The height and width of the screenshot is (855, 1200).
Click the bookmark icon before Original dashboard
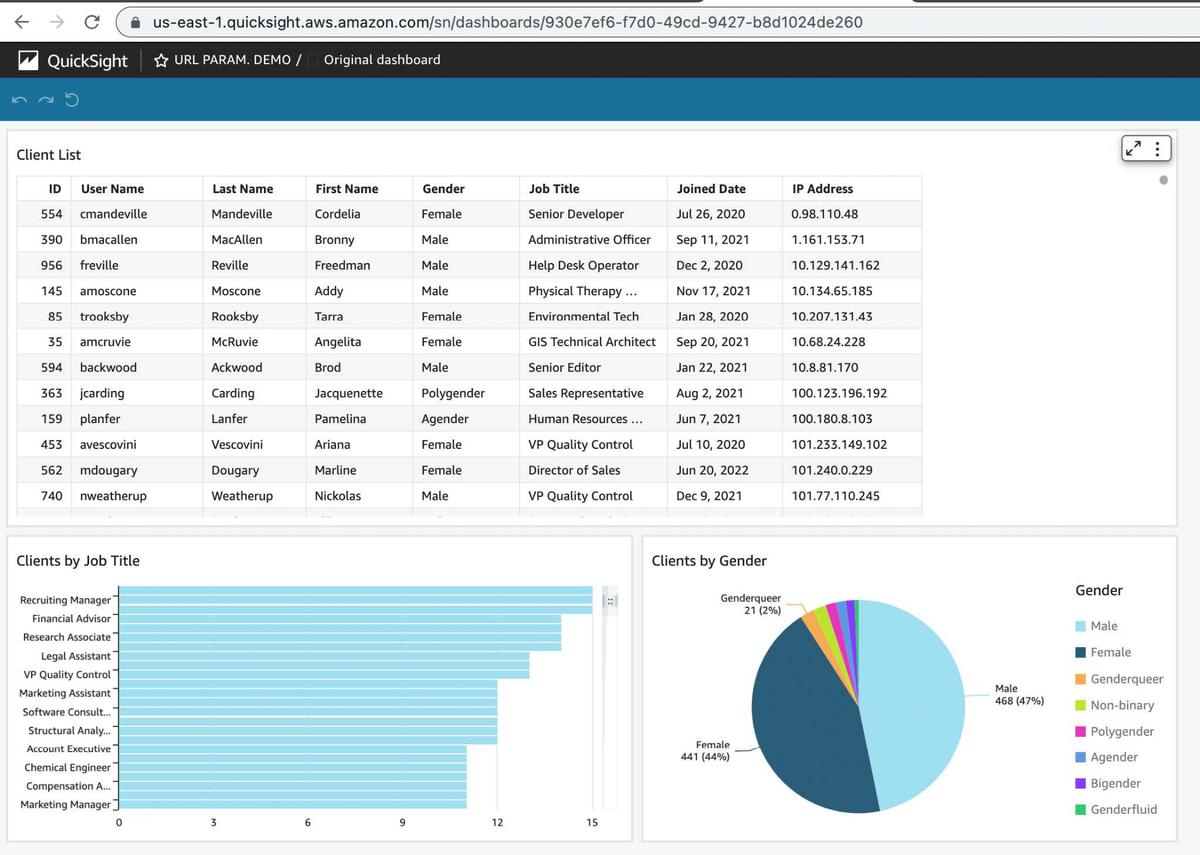tap(313, 60)
